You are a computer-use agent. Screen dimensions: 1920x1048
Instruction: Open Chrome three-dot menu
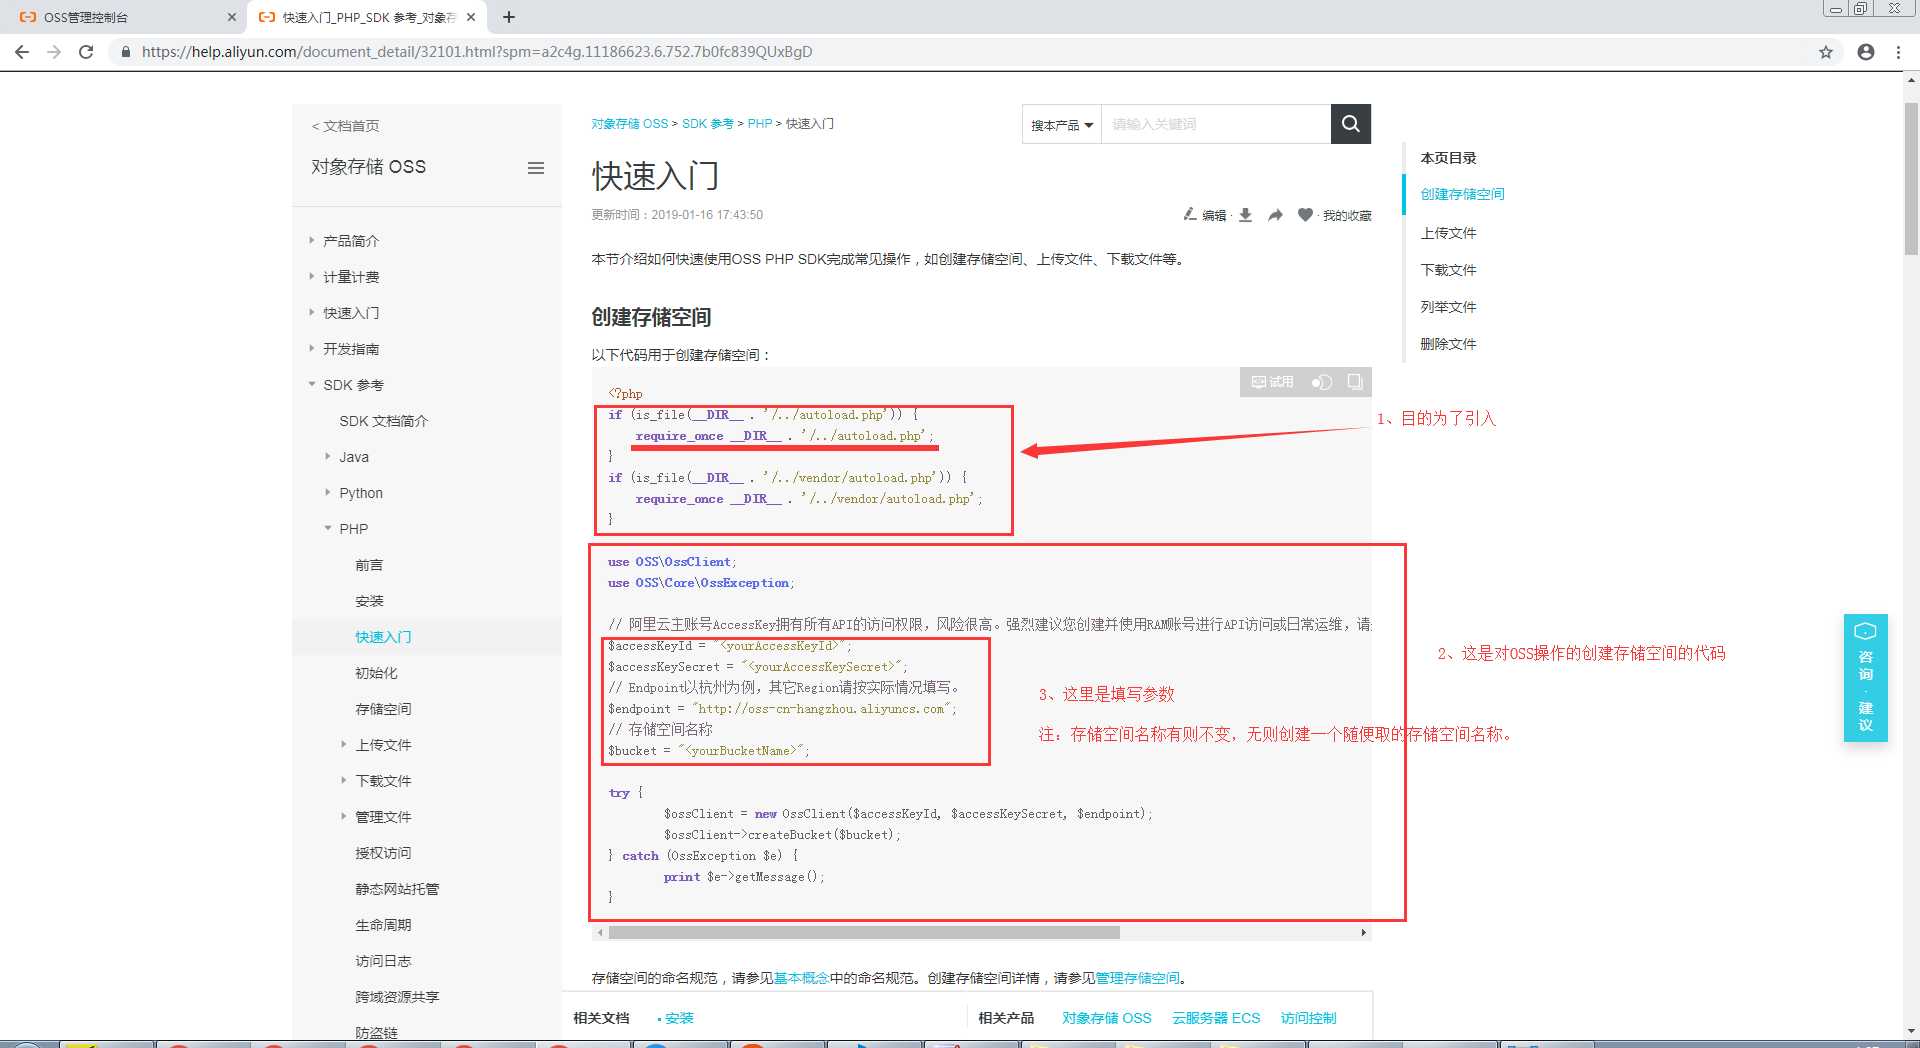point(1898,52)
